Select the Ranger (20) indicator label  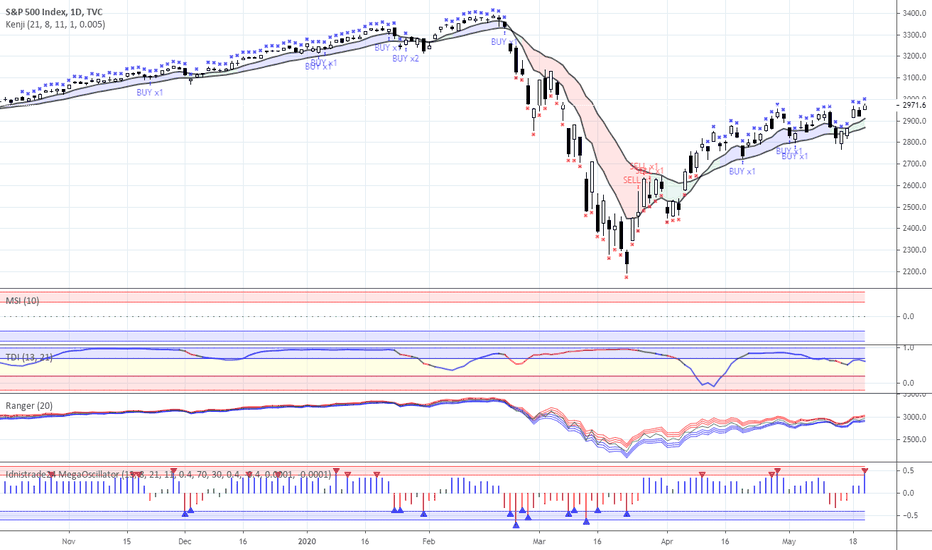29,406
